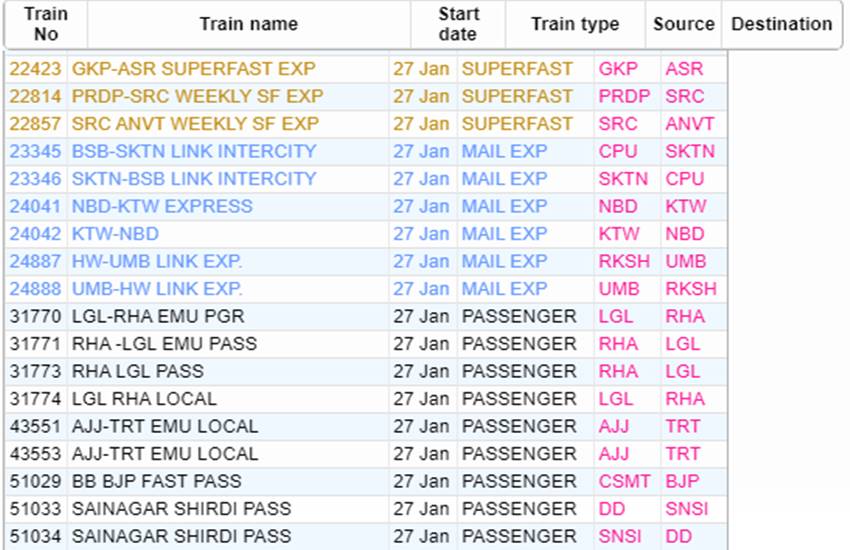
Task: Open PRDP-SRC WEEKLY SF EXP row
Action: 197,97
